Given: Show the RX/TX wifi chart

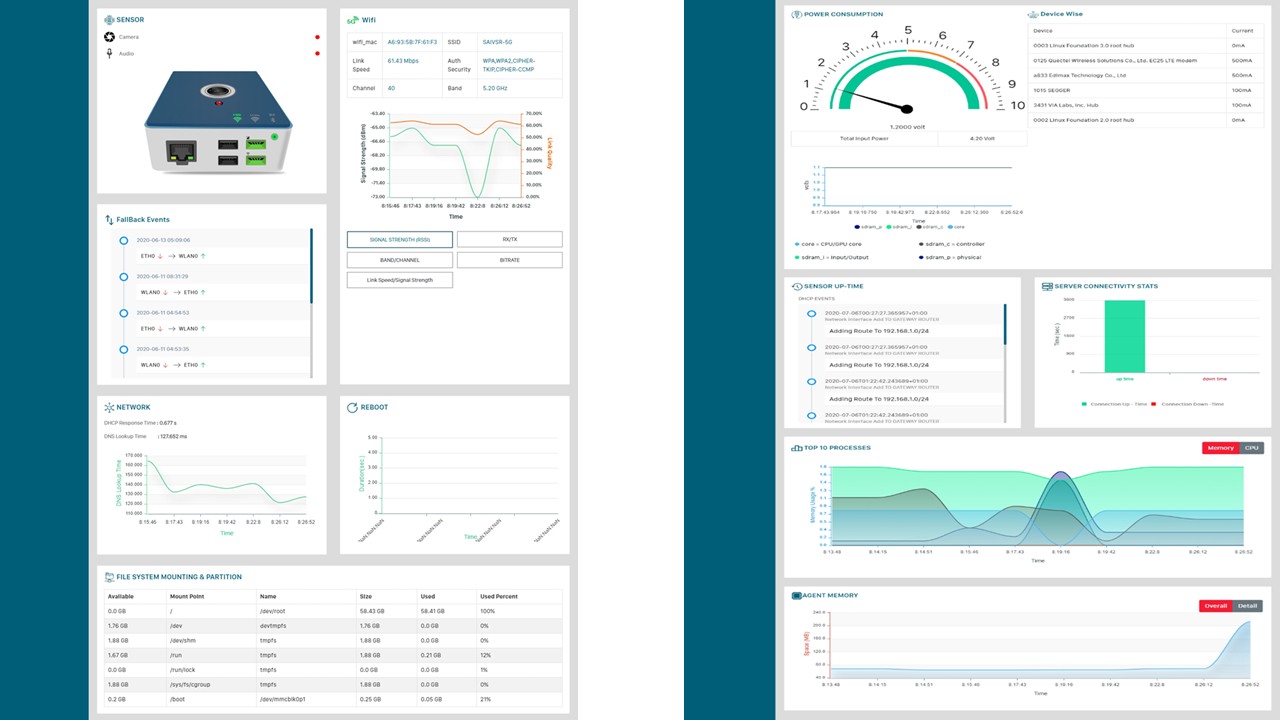Looking at the screenshot, I should 509,240.
